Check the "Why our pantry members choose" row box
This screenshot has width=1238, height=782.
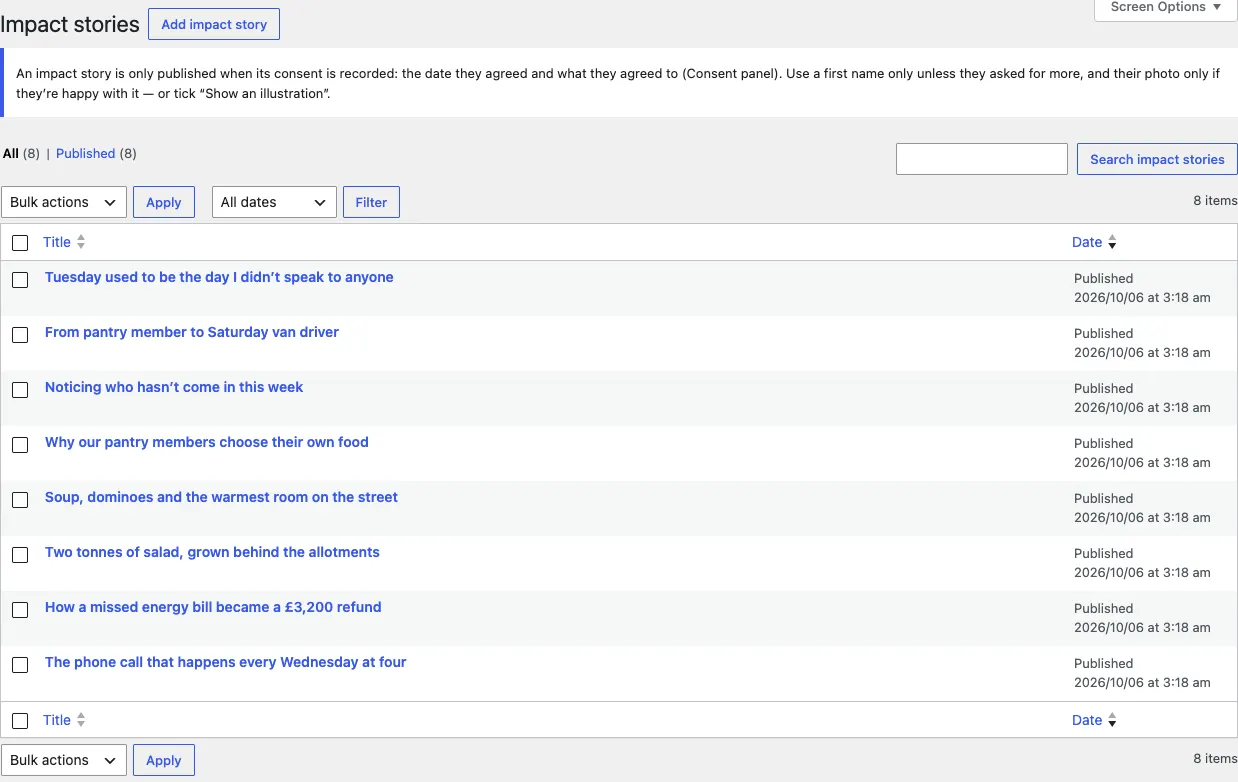click(x=20, y=445)
